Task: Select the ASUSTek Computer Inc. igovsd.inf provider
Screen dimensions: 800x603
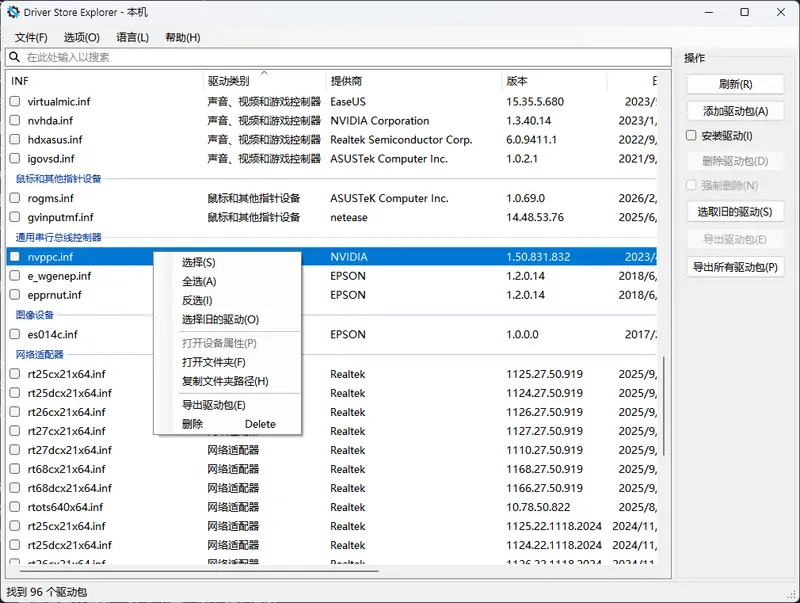Action: (x=389, y=159)
